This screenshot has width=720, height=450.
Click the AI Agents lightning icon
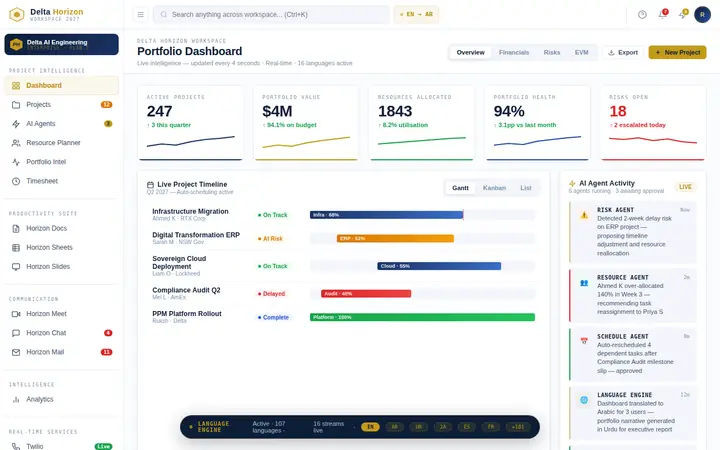tap(16, 124)
